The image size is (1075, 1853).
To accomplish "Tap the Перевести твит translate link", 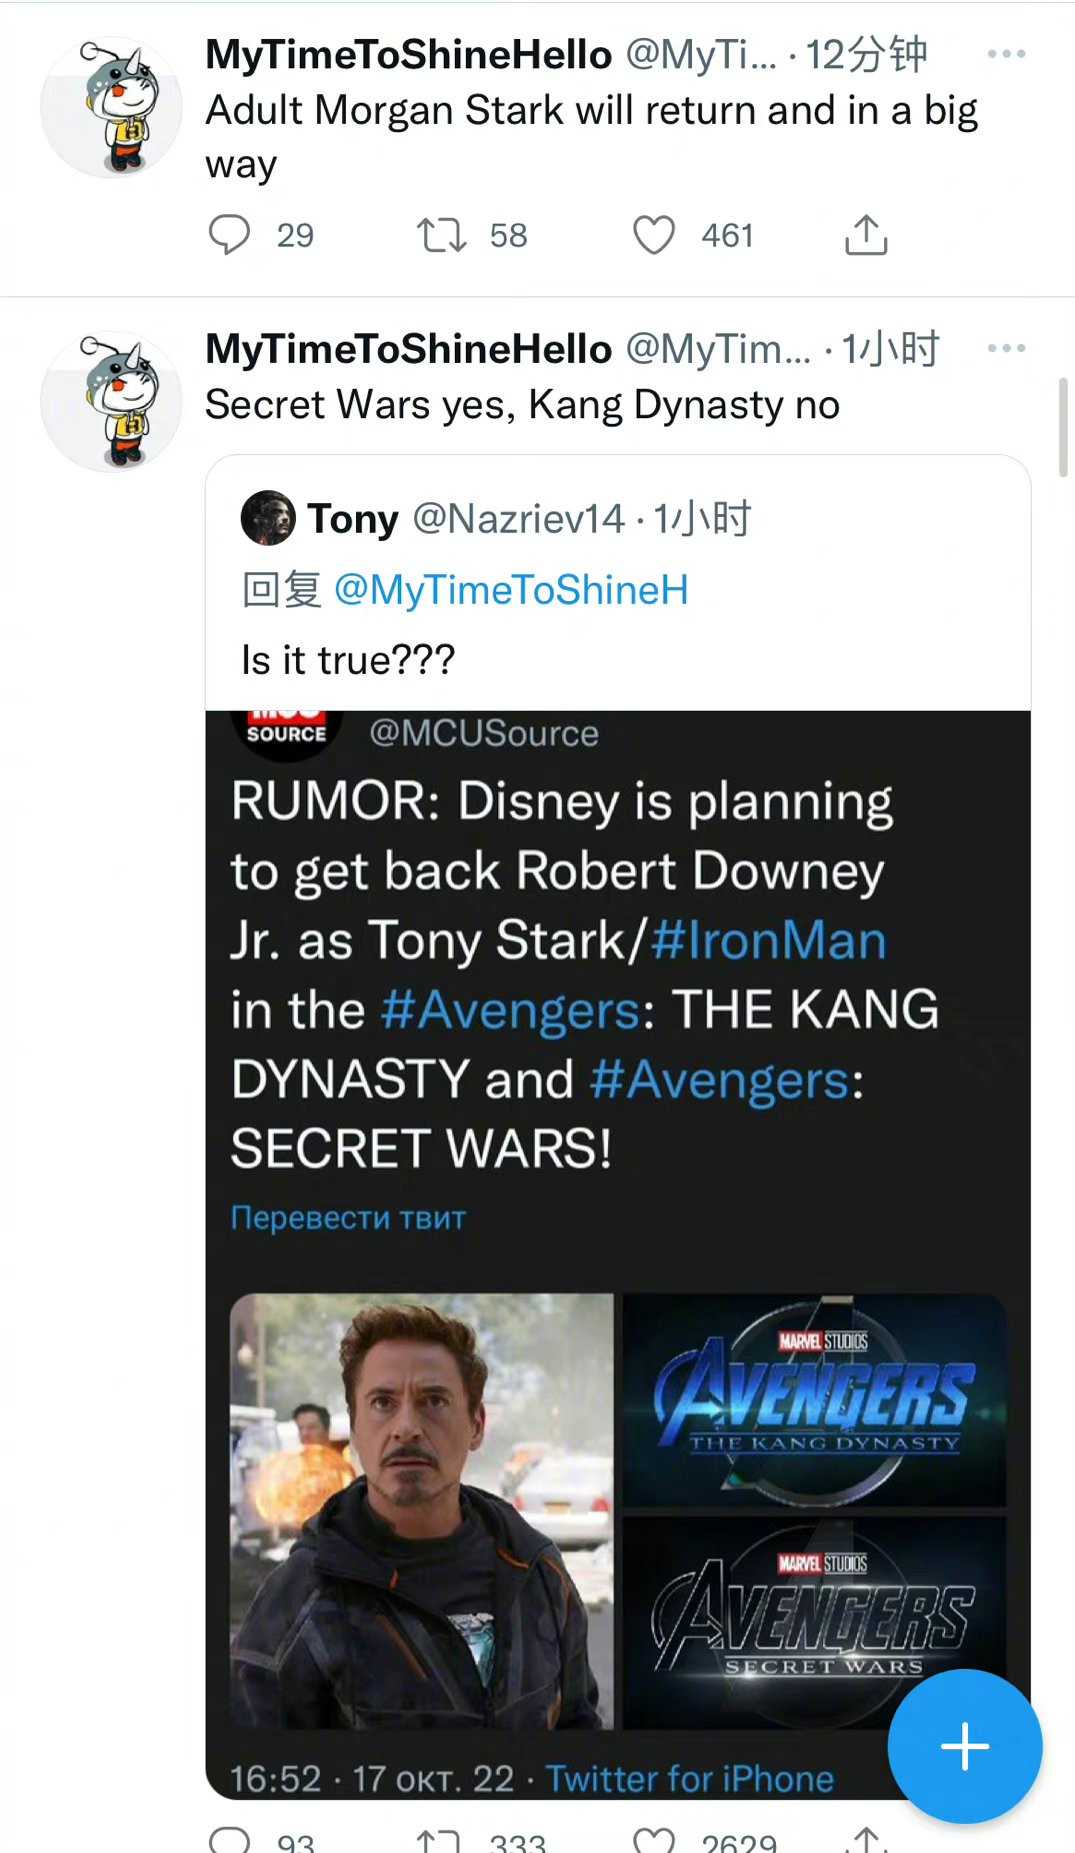I will click(348, 1217).
